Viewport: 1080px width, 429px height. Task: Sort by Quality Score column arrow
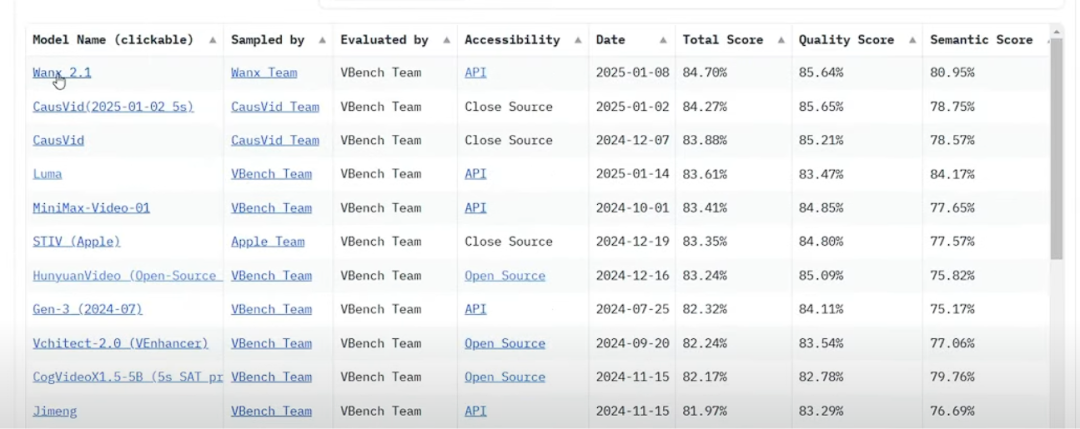point(911,41)
